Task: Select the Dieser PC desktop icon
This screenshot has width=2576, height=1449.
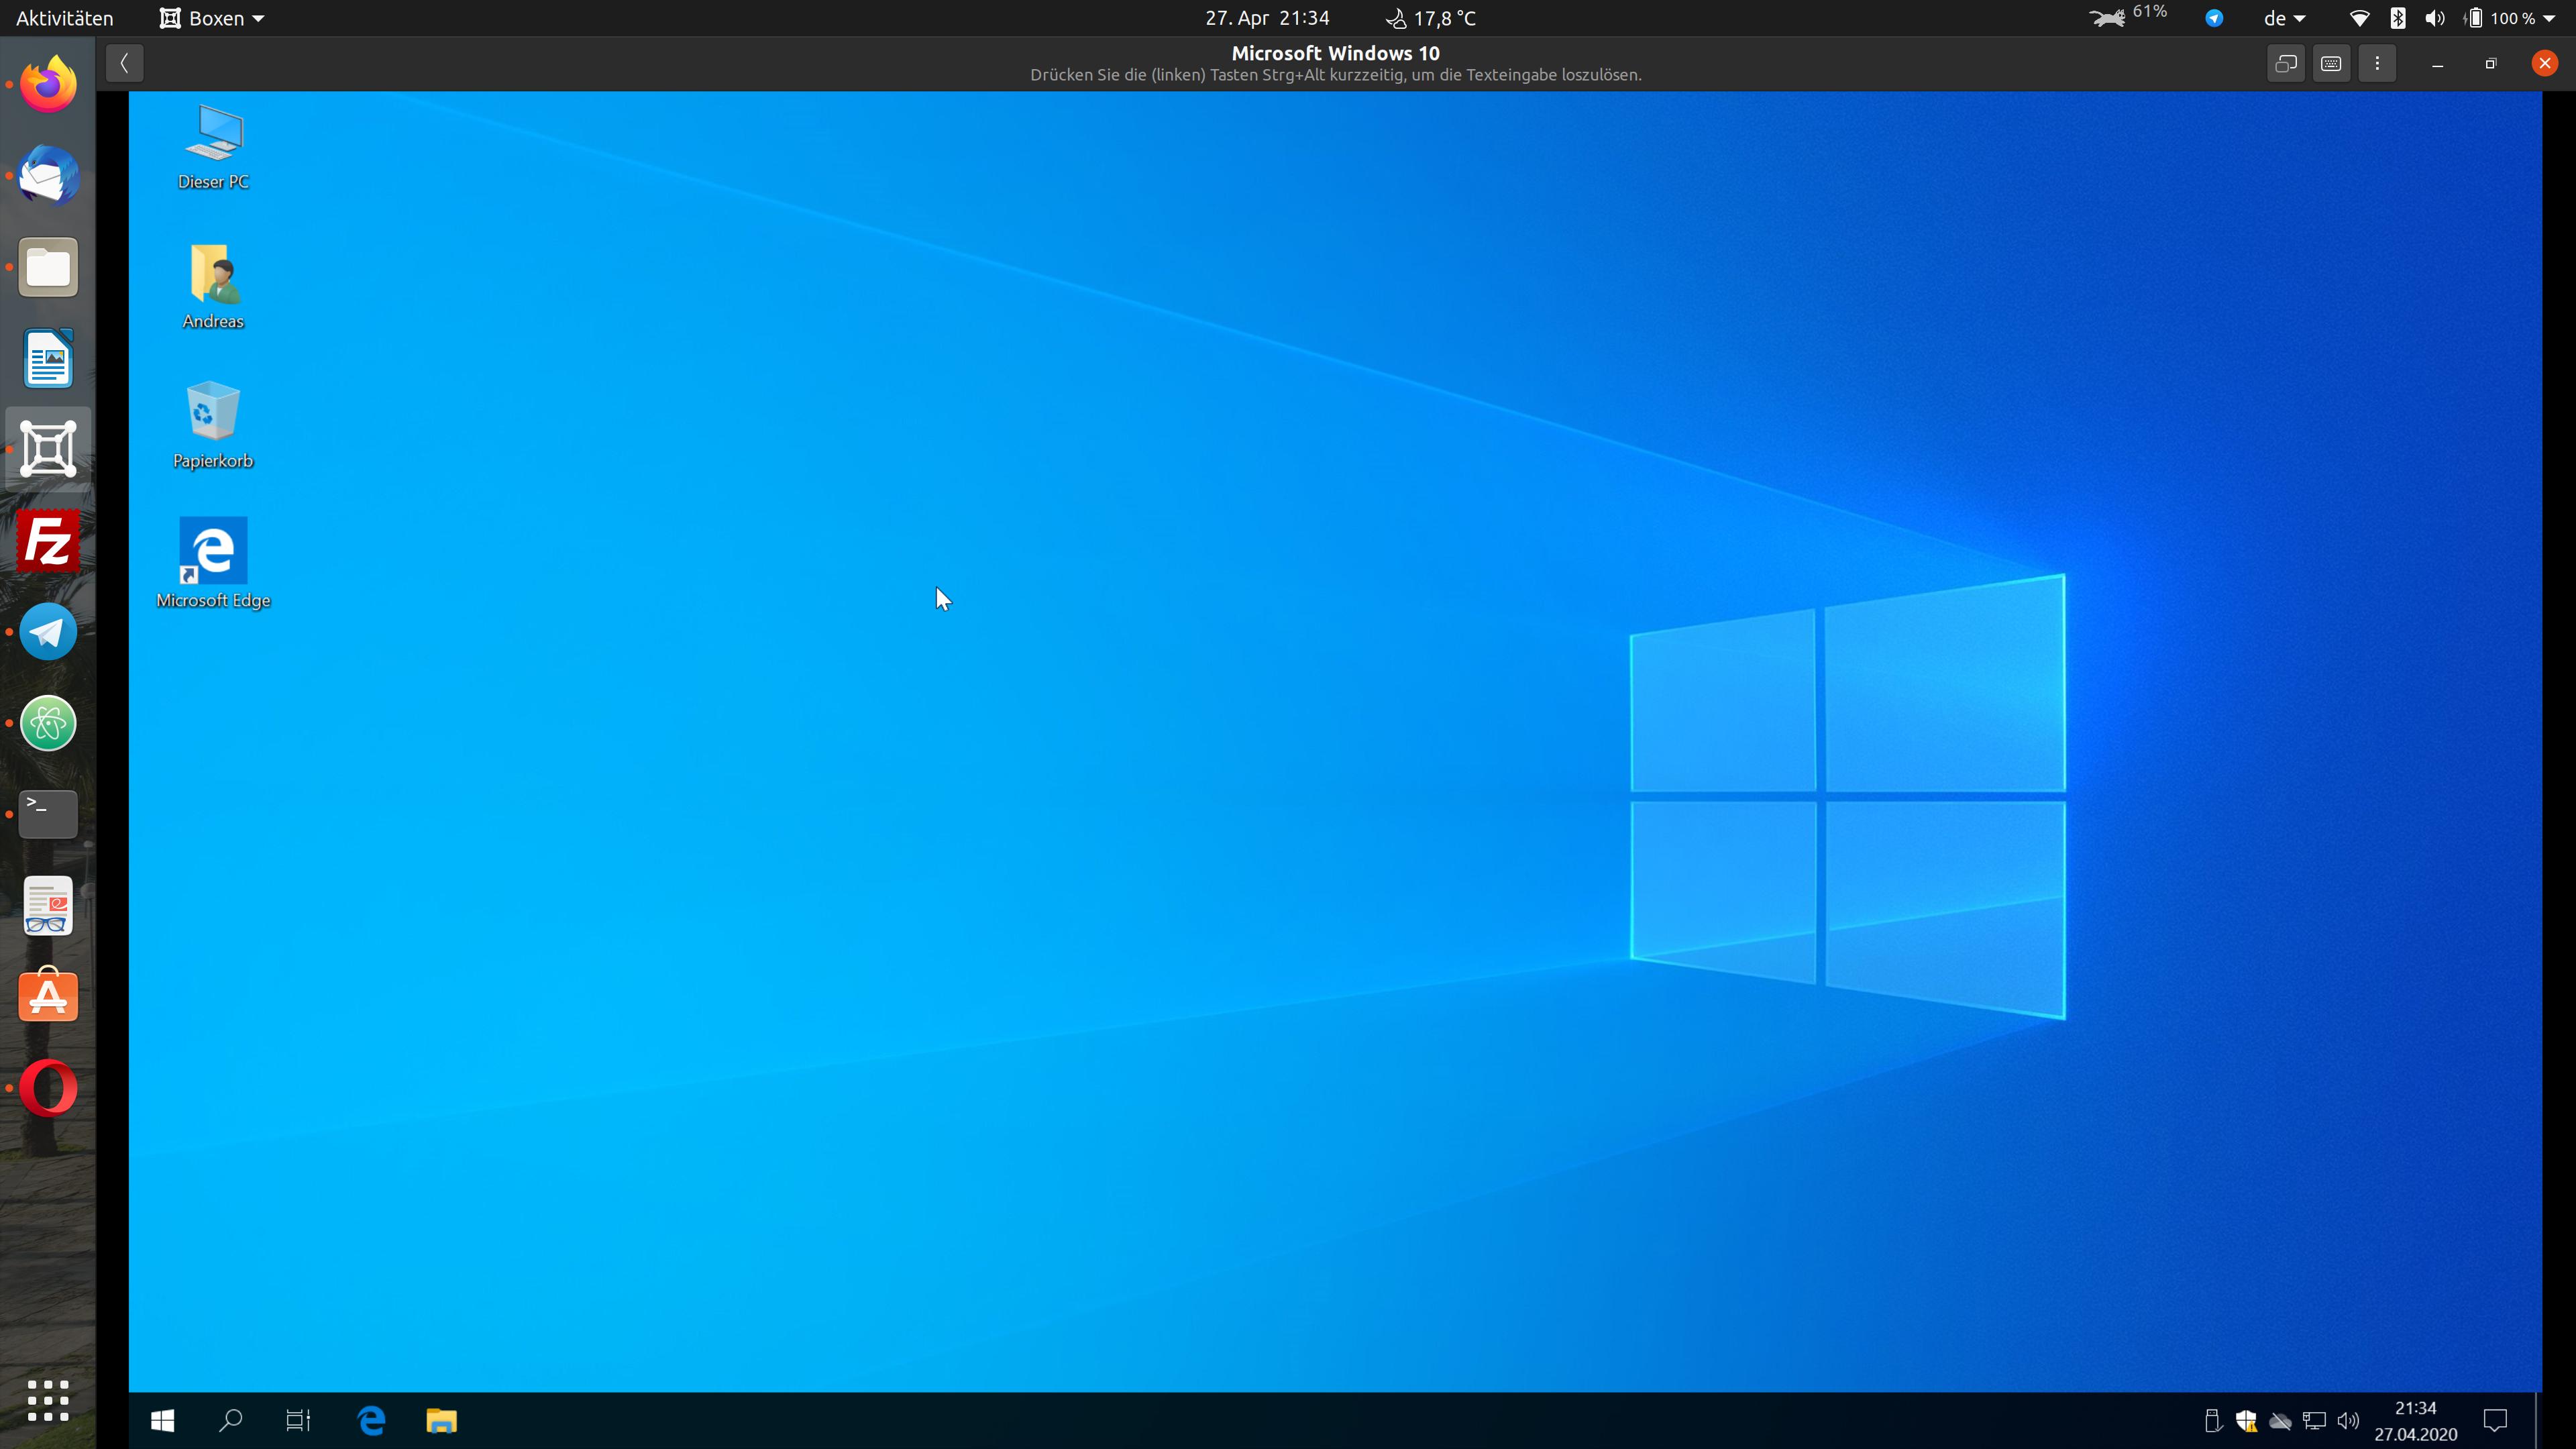Action: pyautogui.click(x=213, y=147)
